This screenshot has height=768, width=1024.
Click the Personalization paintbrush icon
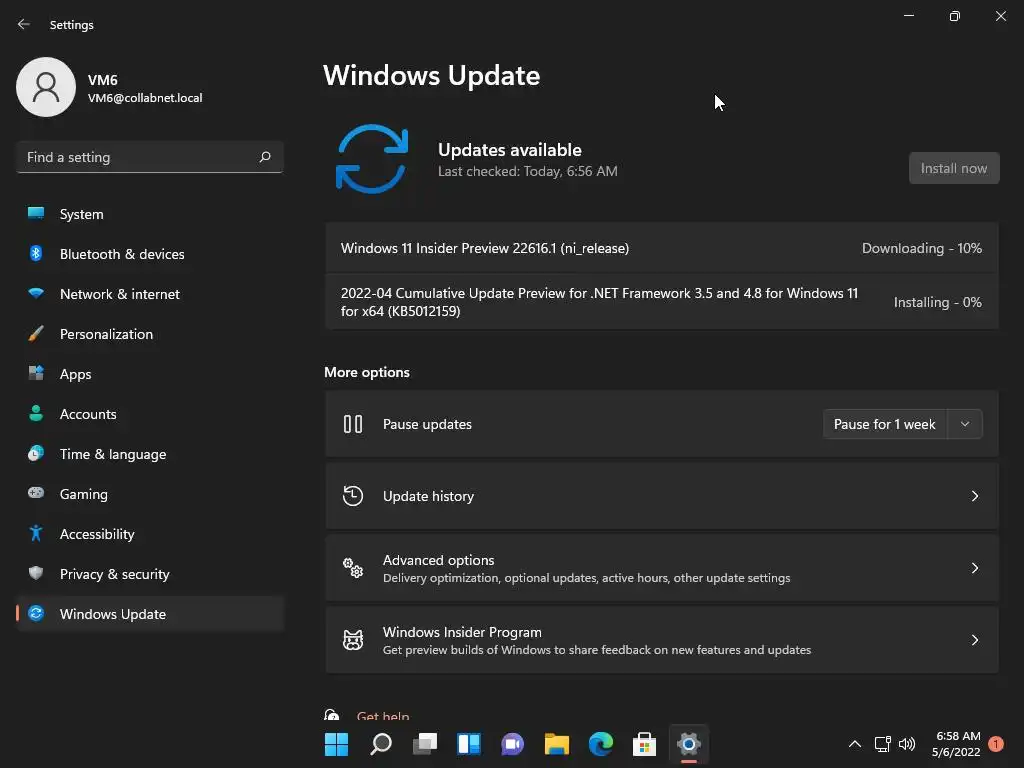36,334
